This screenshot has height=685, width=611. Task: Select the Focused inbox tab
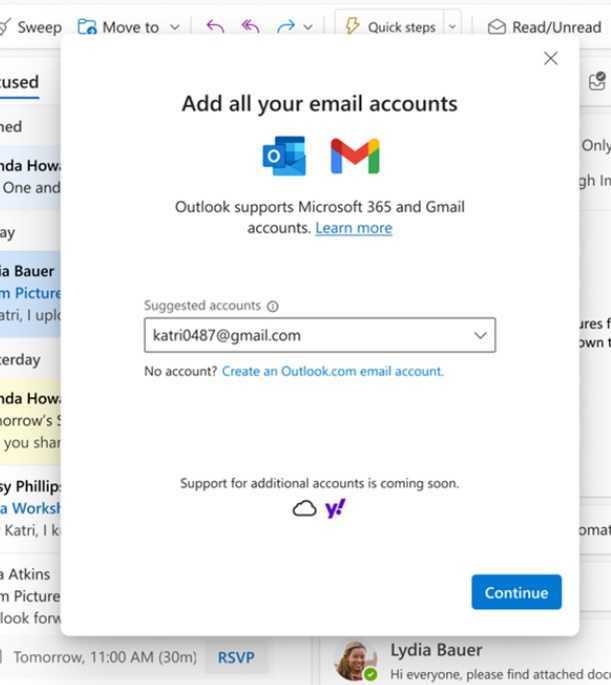click(x=19, y=82)
